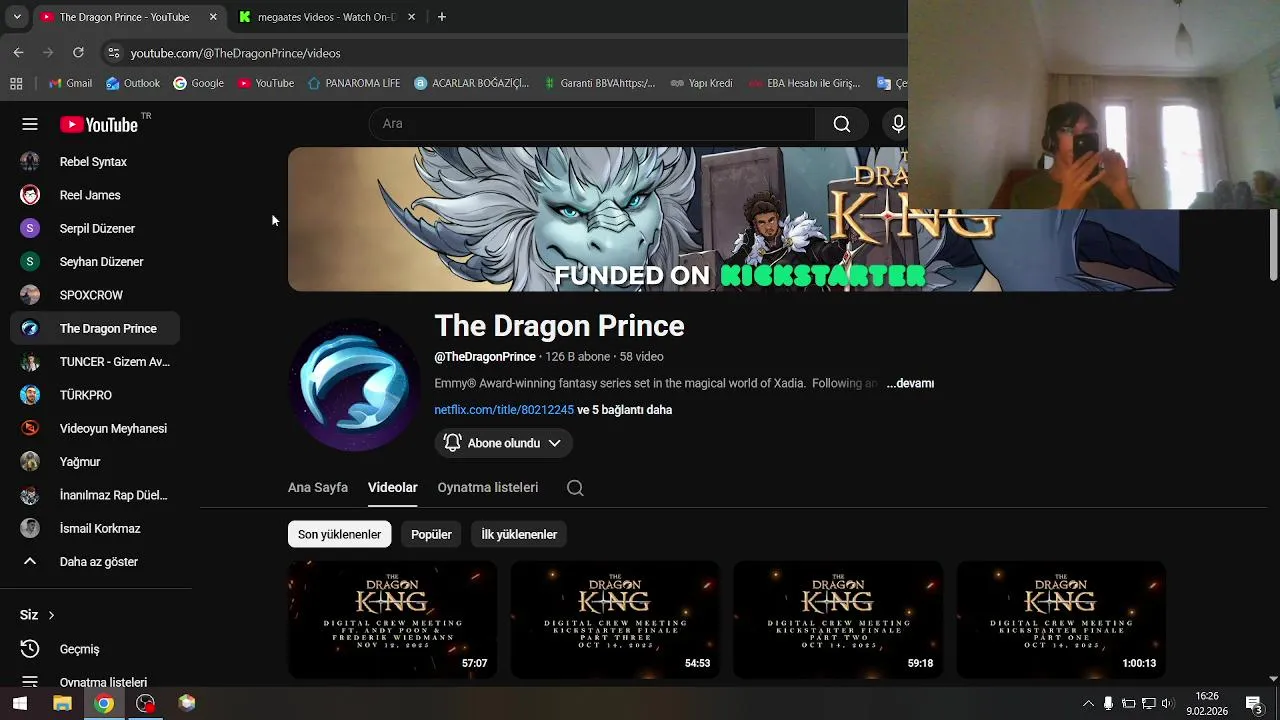Open Videoyun Meyhanesi subscription

point(95,429)
